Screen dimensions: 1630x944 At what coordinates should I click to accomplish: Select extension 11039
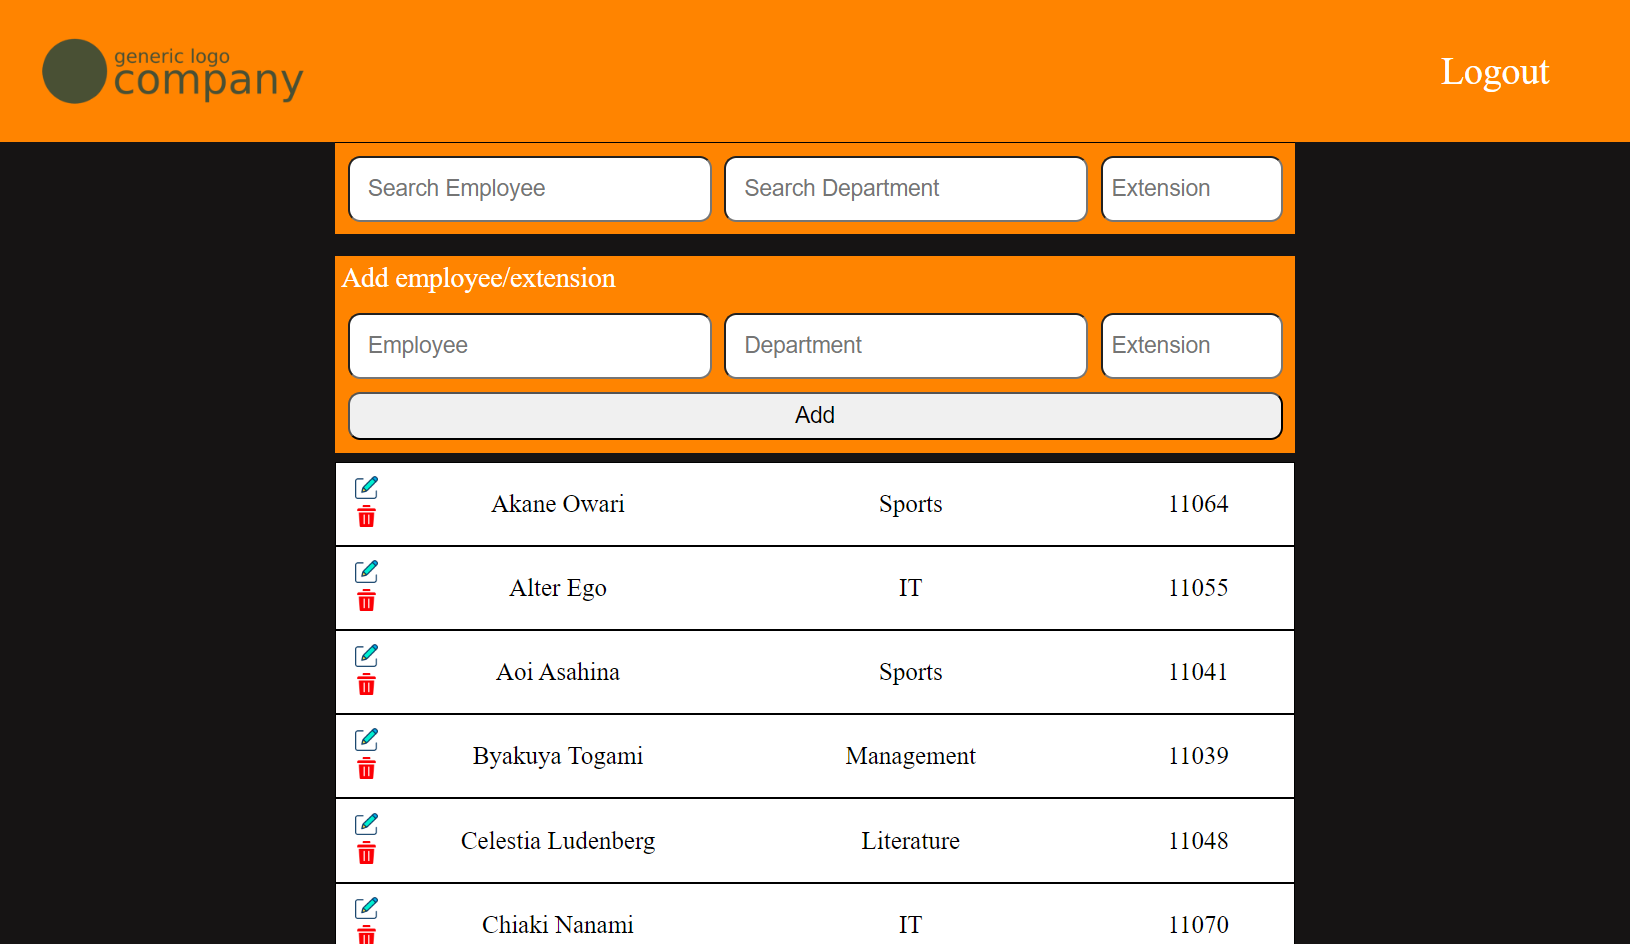point(1198,756)
